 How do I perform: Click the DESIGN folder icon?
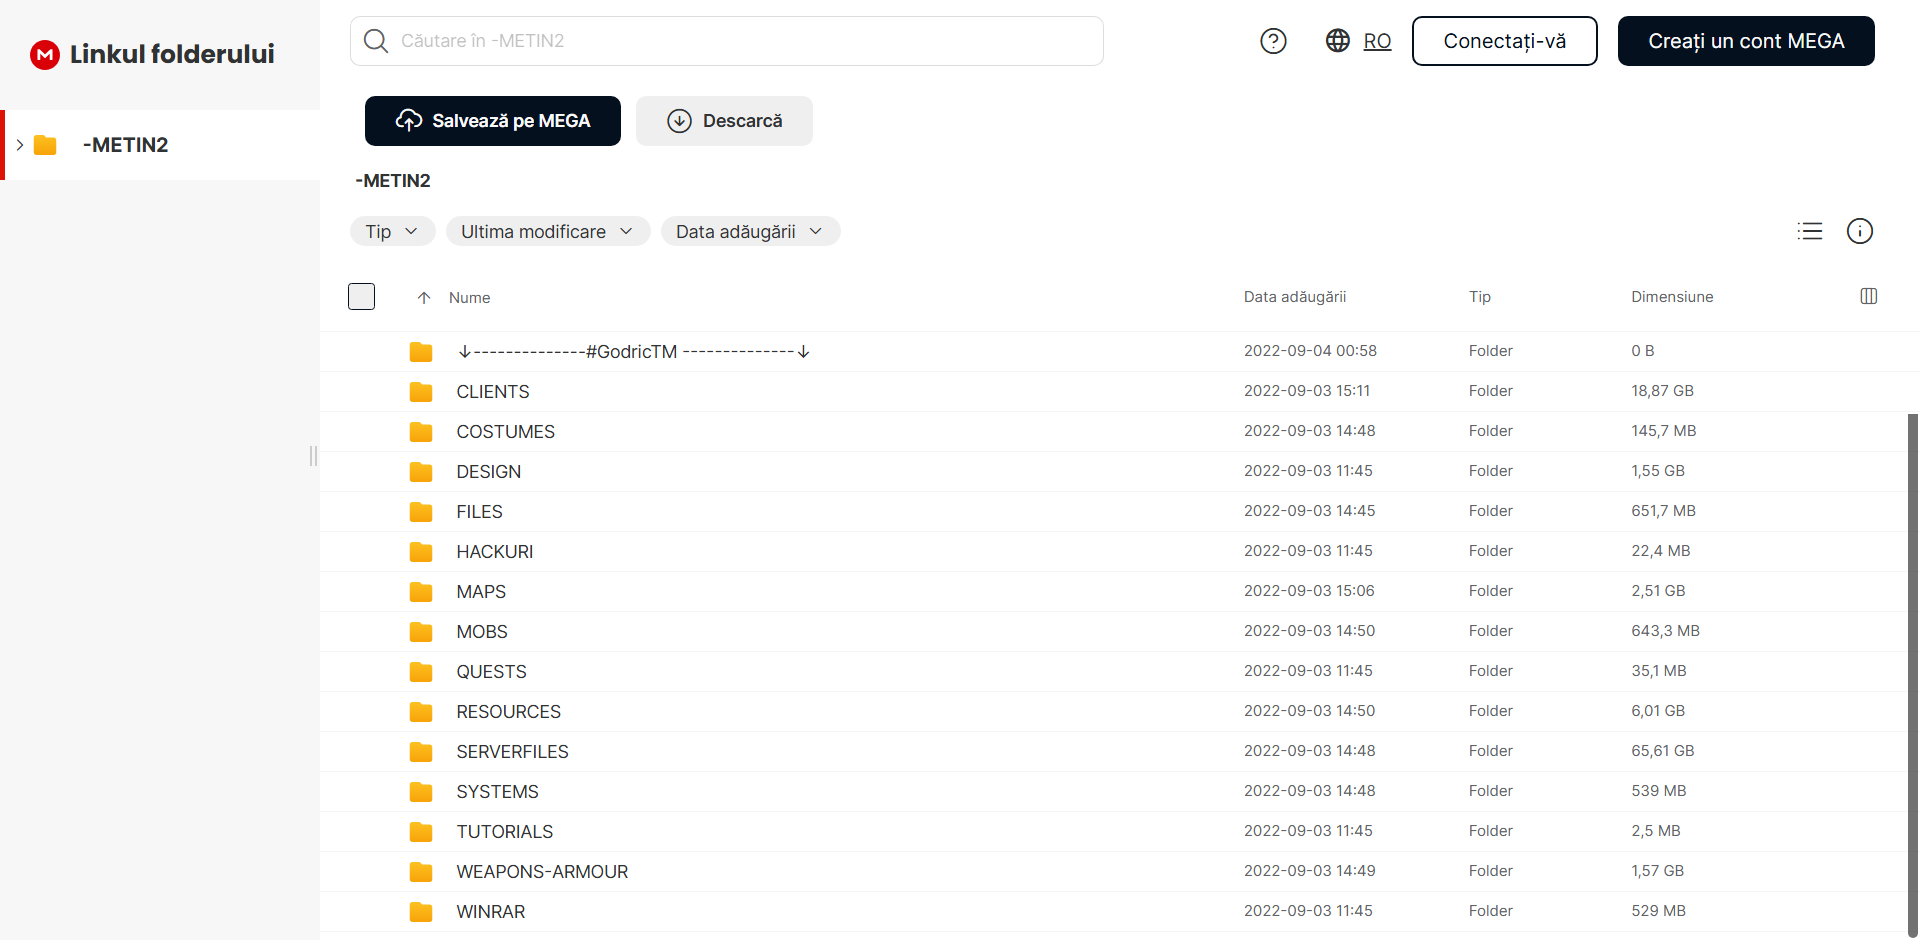point(421,472)
